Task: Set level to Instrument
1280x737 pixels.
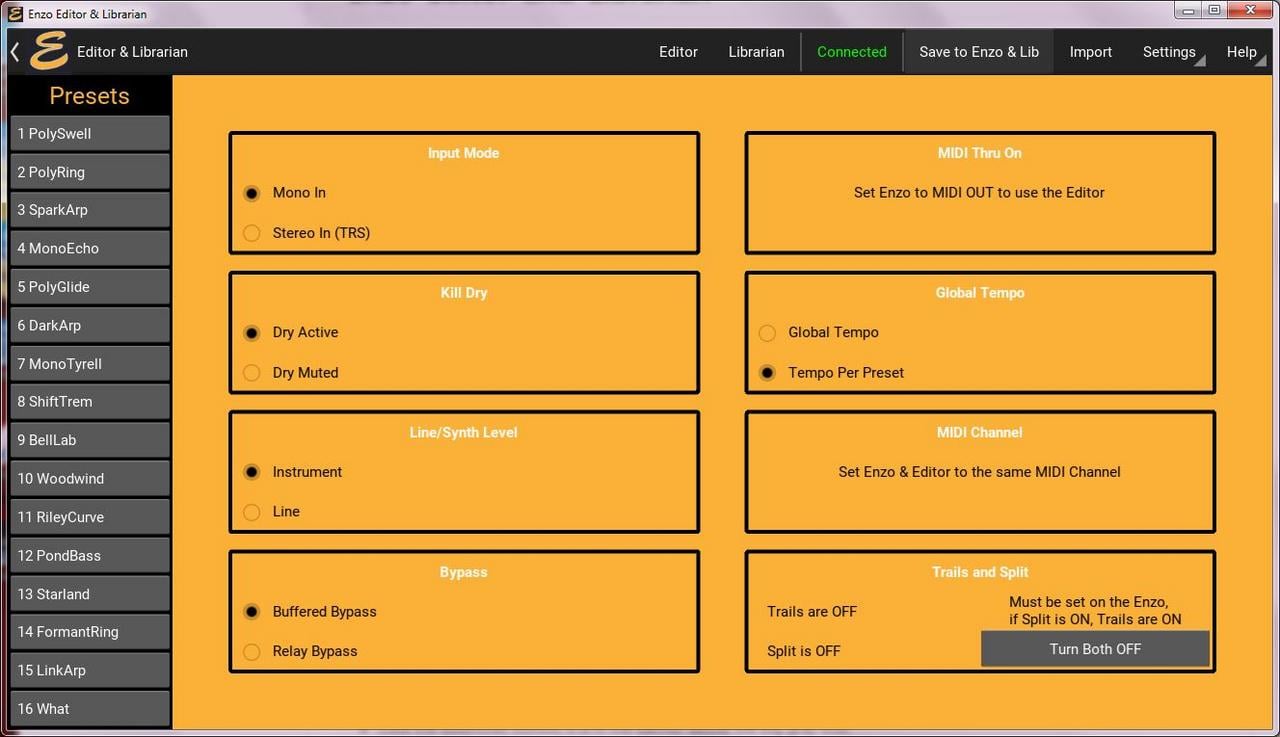Action: [252, 472]
